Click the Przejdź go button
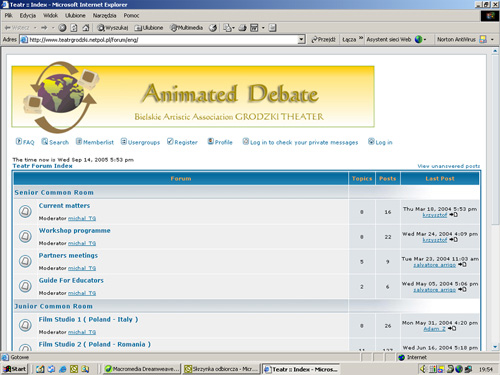This screenshot has width=500, height=375. click(x=323, y=40)
